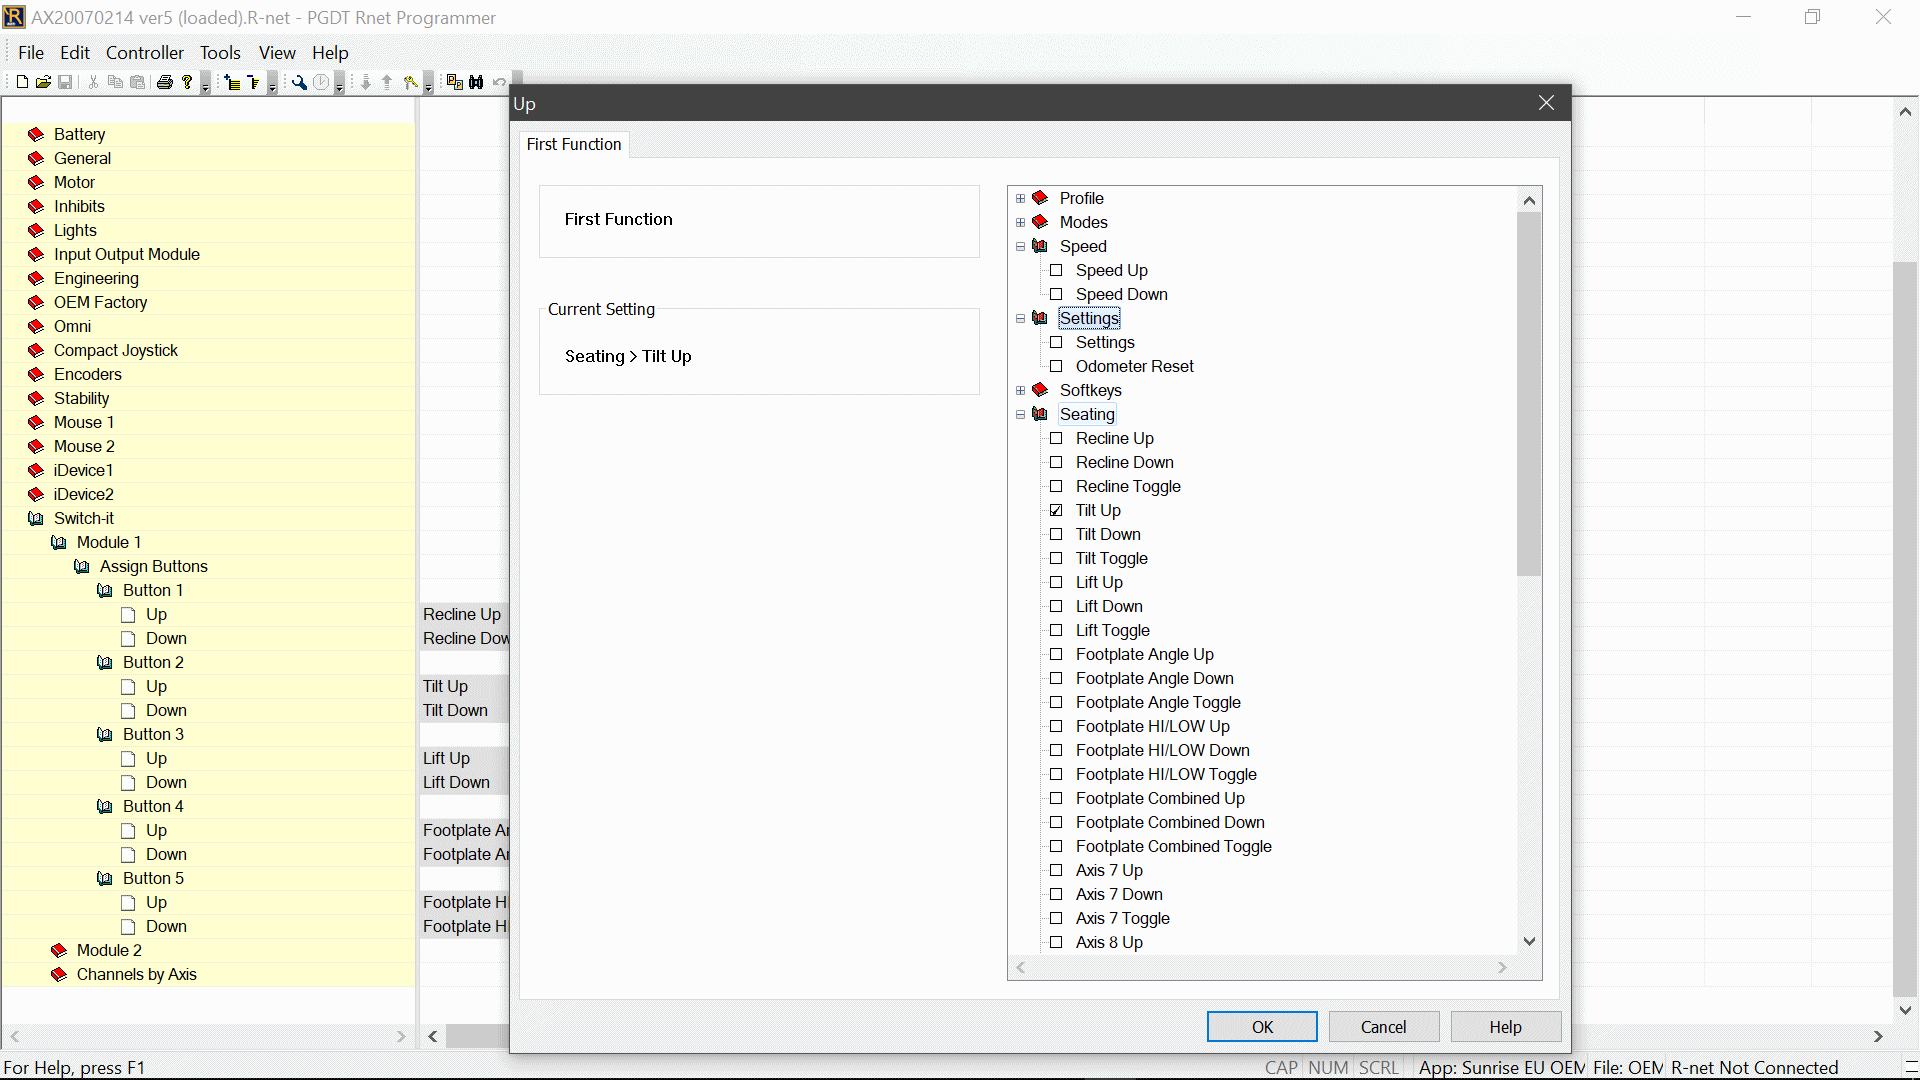Click the yellow question mark help icon

point(187,82)
